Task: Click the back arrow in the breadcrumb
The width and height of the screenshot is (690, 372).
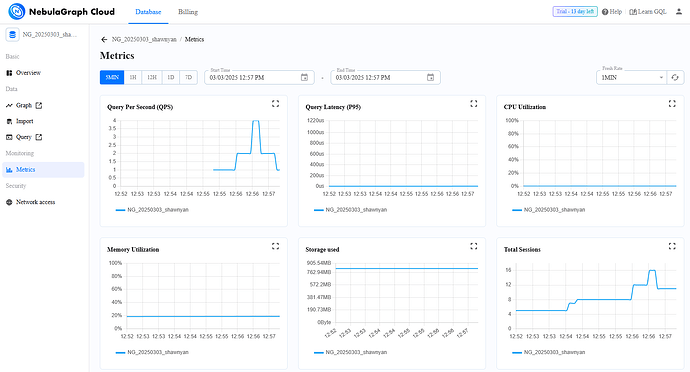Action: point(104,40)
